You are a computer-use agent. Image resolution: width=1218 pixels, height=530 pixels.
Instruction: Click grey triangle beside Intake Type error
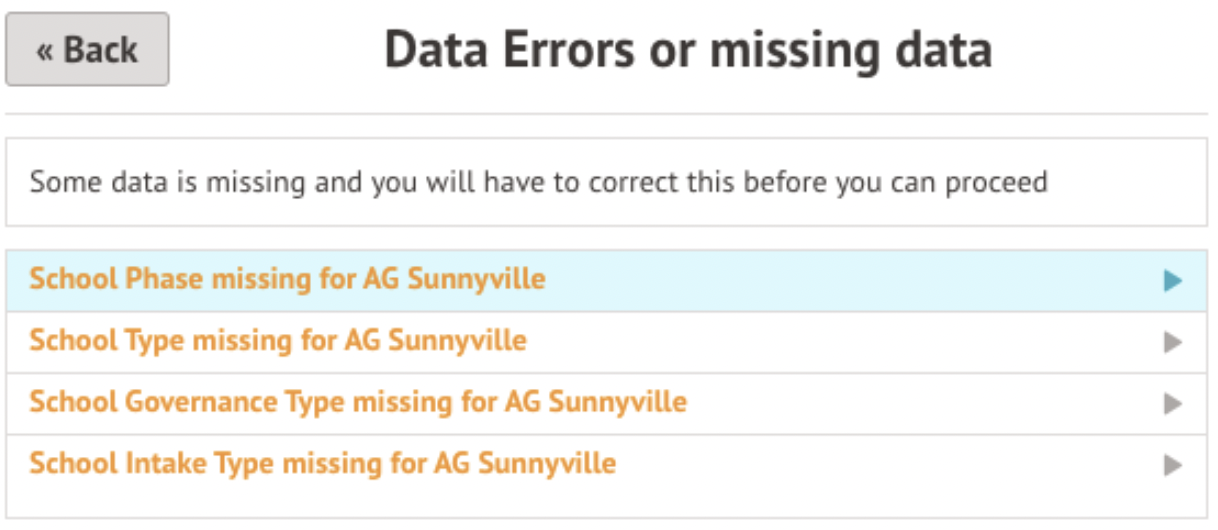click(x=1173, y=465)
